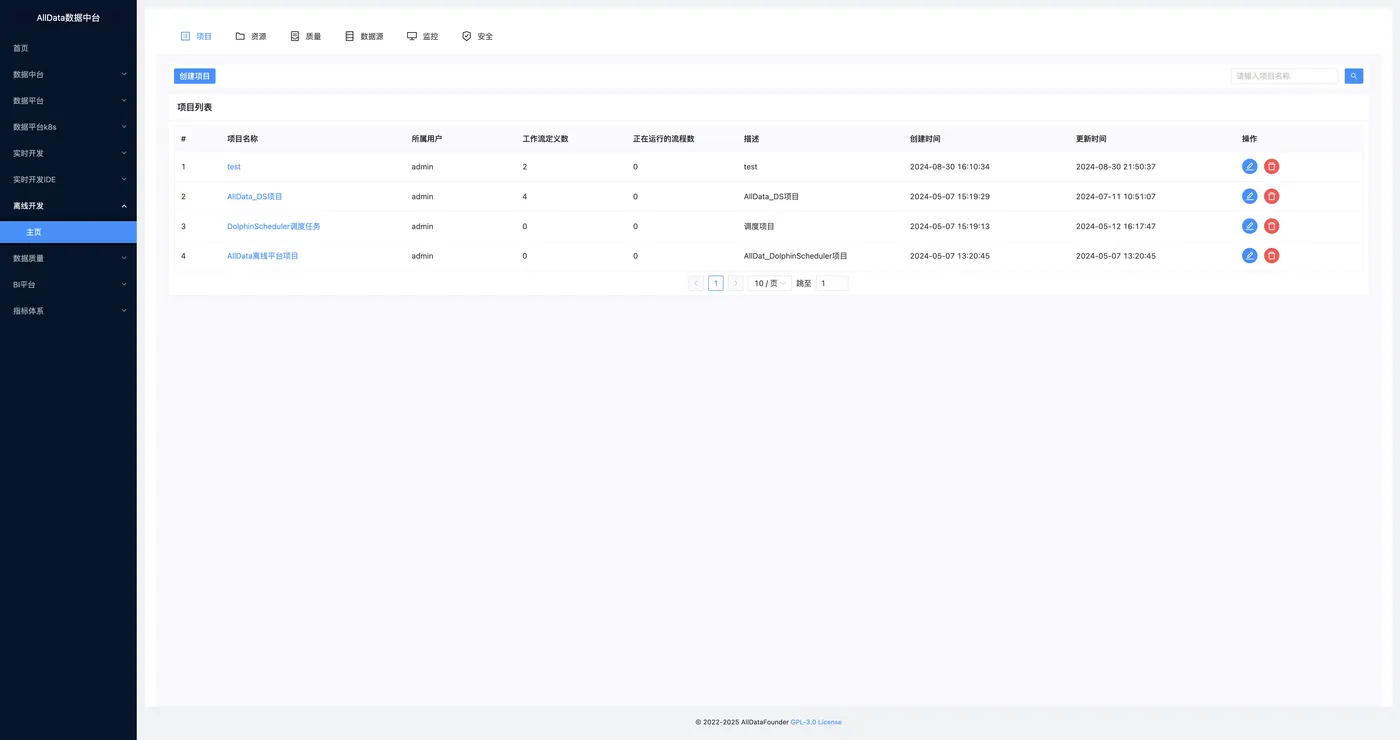Click the 工作流定义数 column header
Viewport: 1400px width, 740px height.
click(545, 139)
